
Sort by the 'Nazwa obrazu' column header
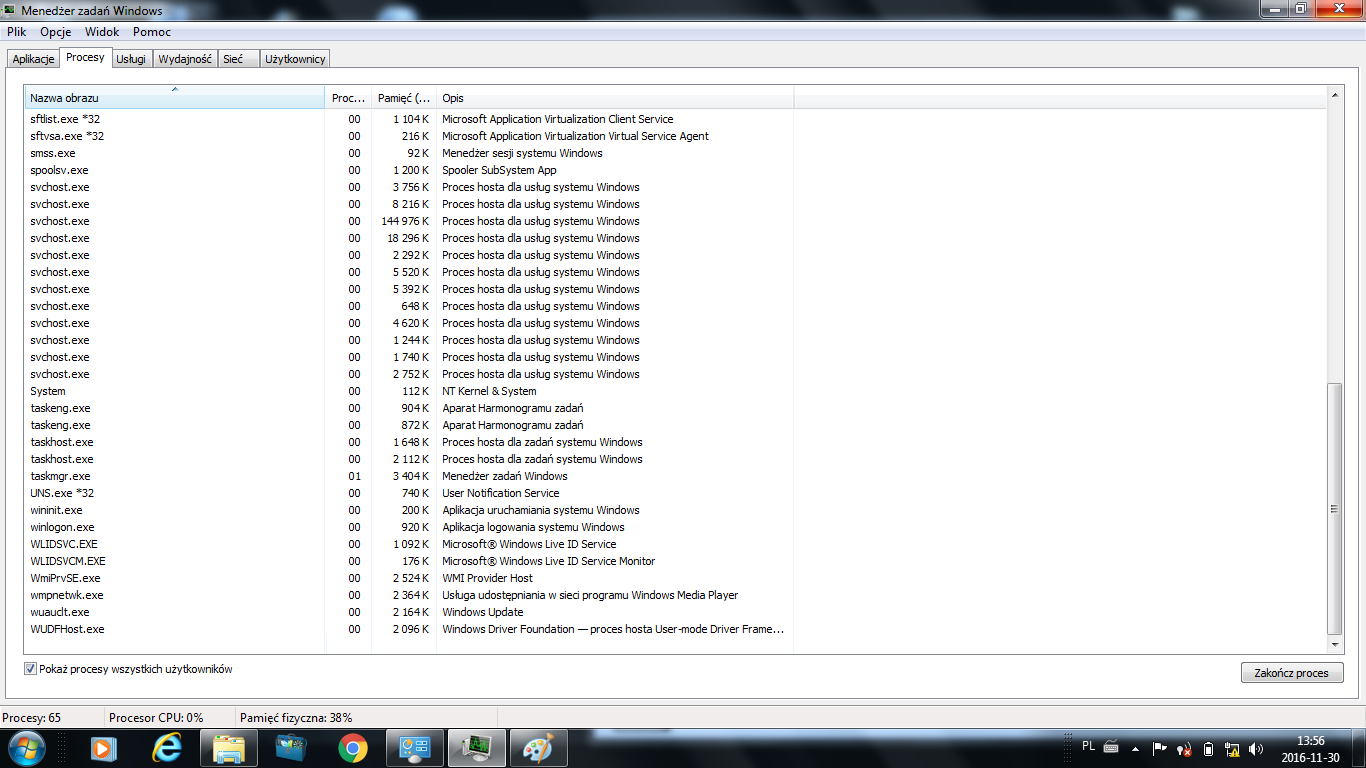point(175,98)
